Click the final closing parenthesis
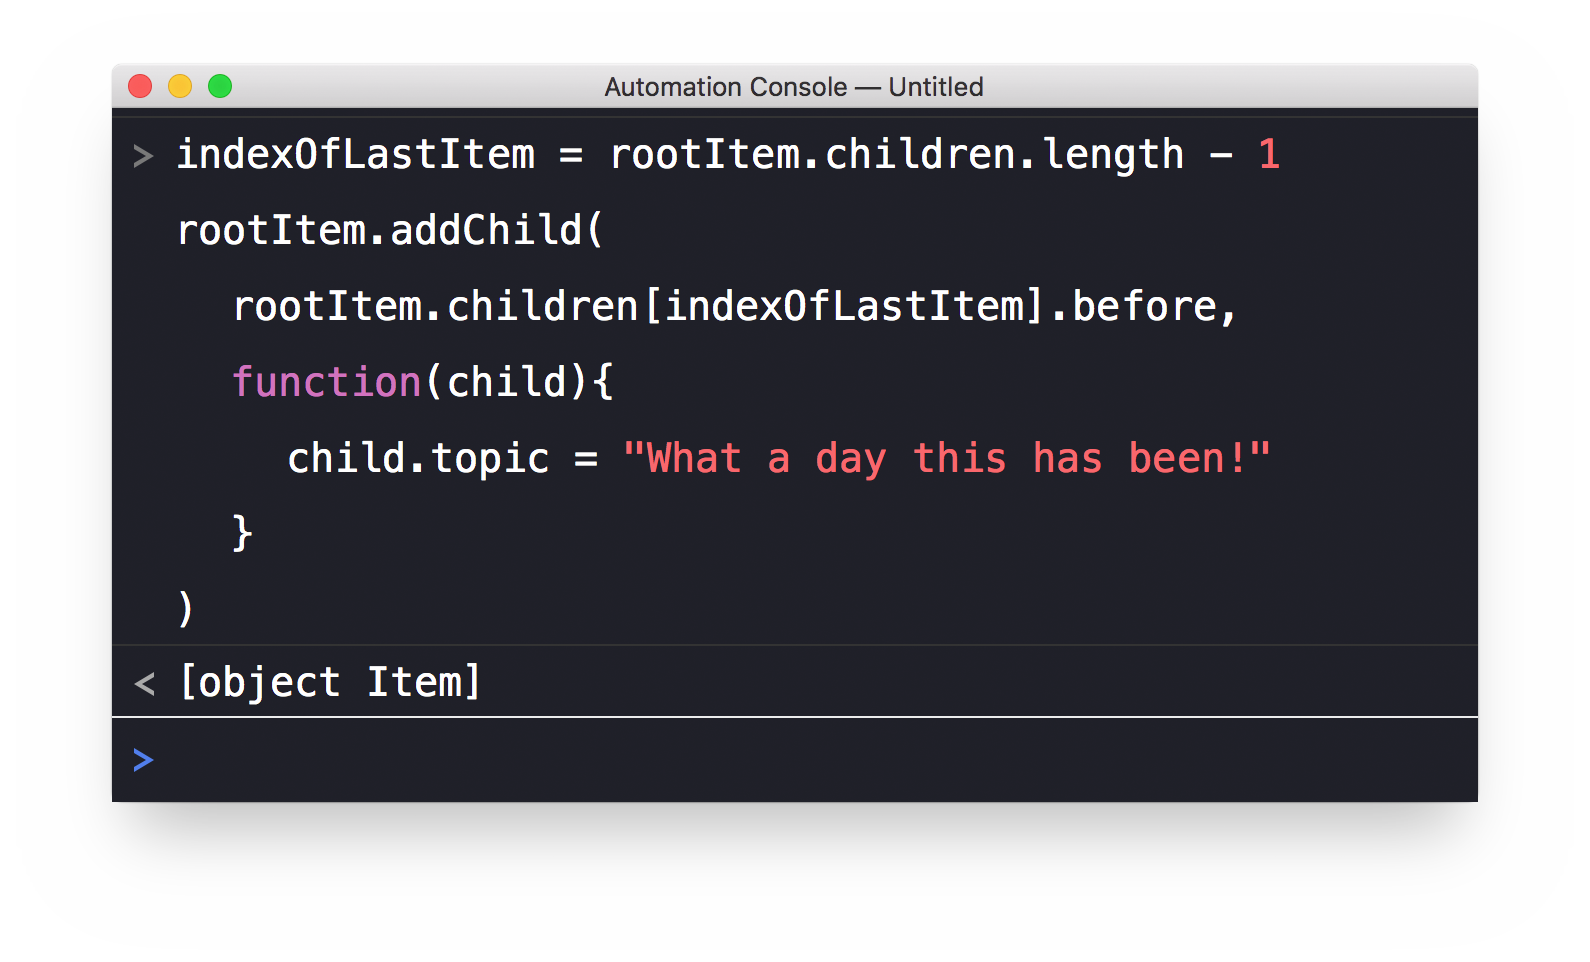 pyautogui.click(x=185, y=608)
